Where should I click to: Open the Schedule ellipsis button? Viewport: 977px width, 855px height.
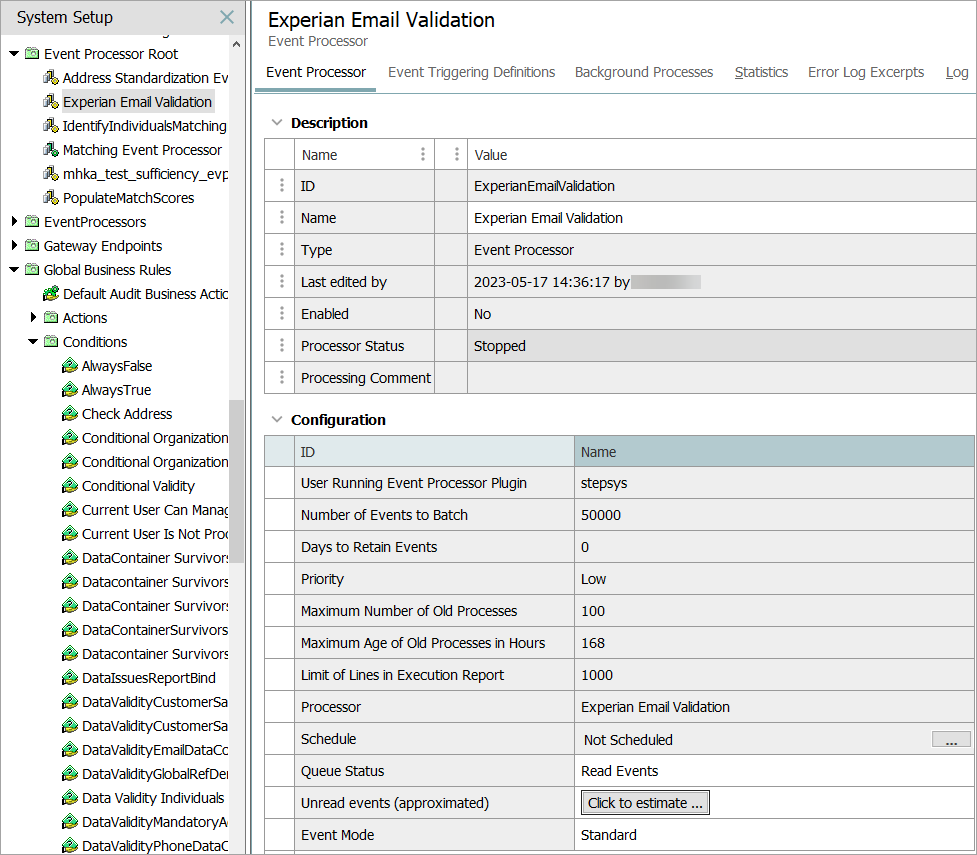[x=950, y=740]
